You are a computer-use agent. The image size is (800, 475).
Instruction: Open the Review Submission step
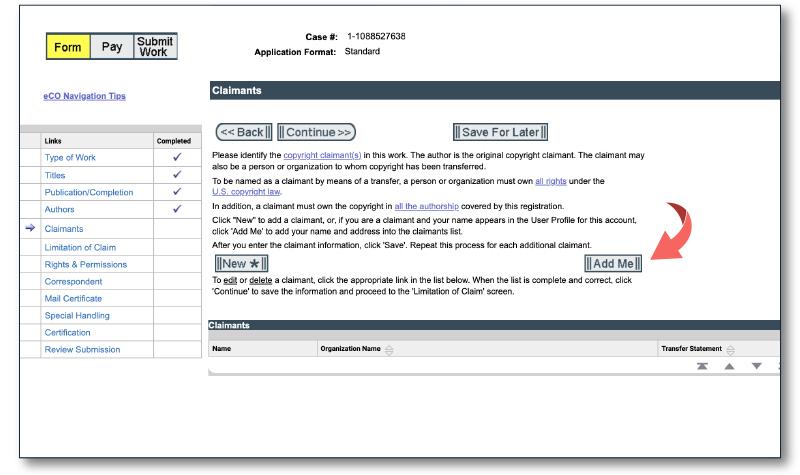(x=82, y=349)
